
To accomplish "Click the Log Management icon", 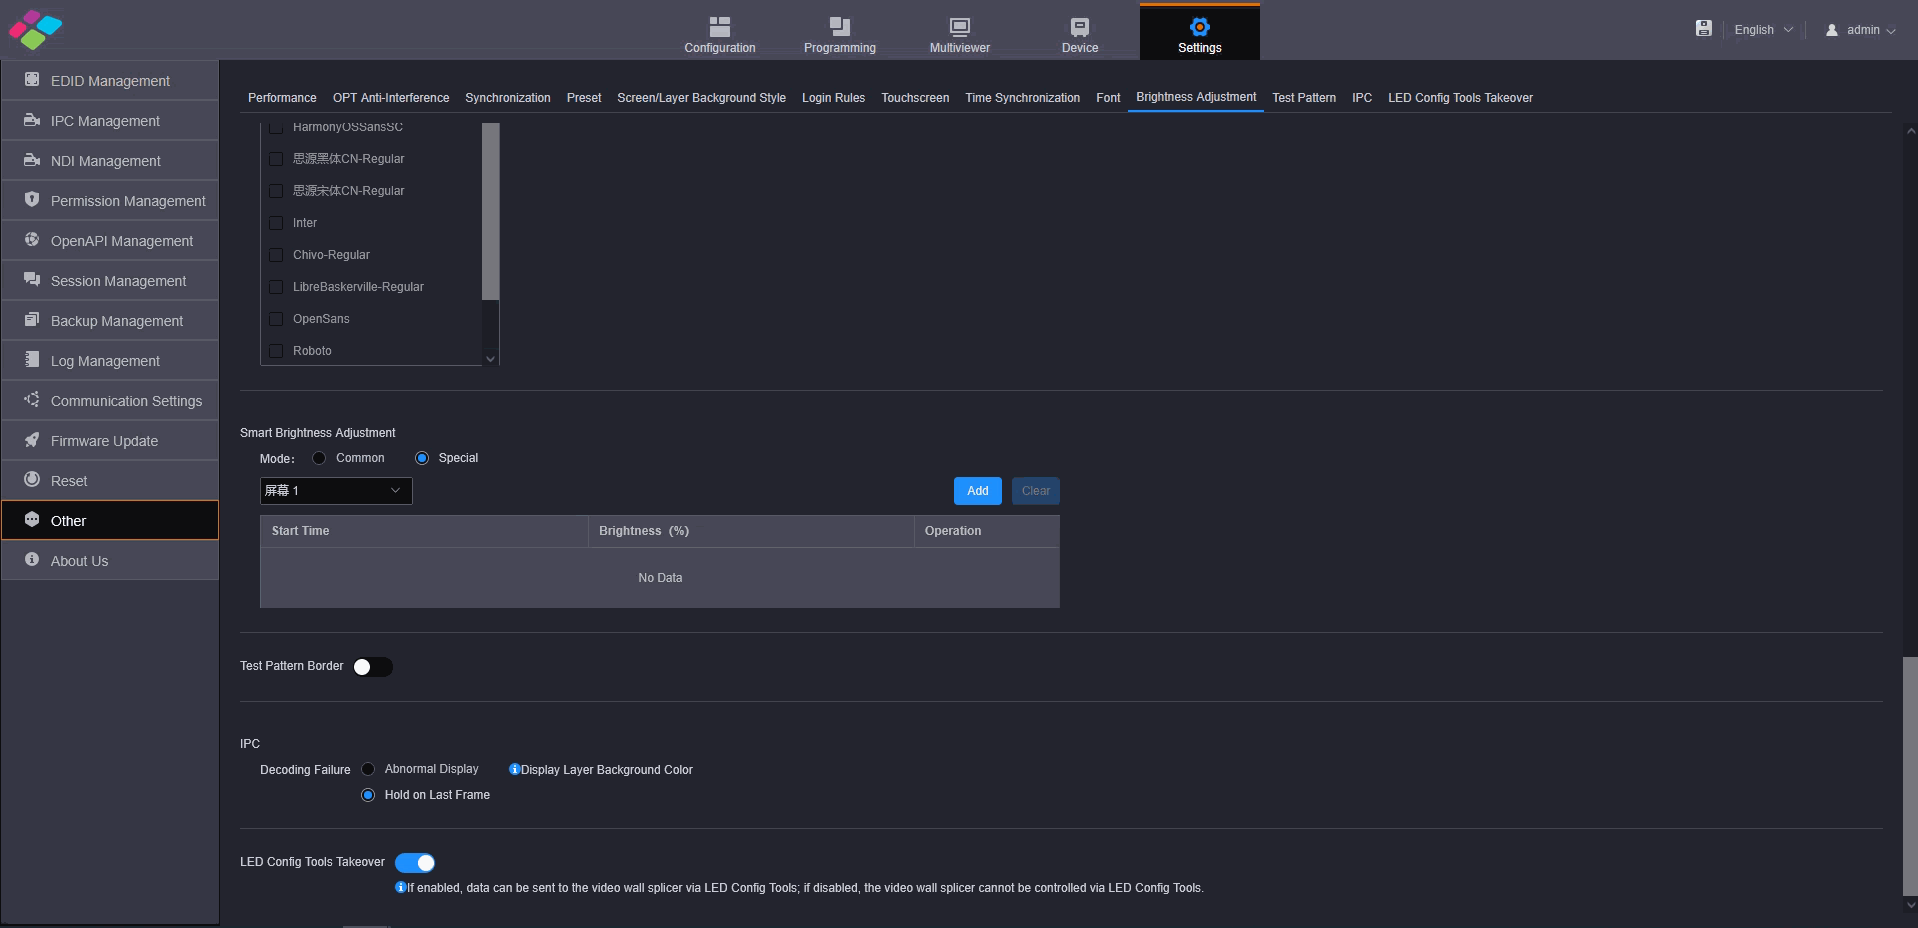I will [x=32, y=360].
